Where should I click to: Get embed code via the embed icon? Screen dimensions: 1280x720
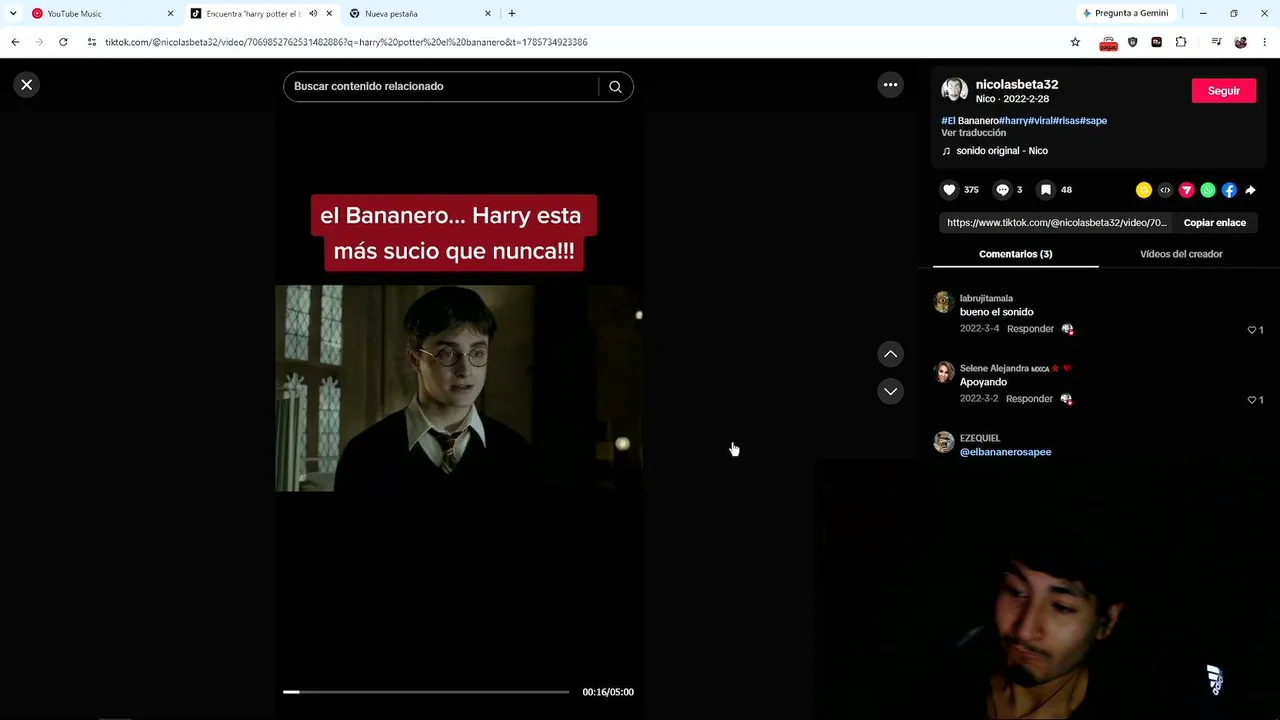[x=1165, y=190]
